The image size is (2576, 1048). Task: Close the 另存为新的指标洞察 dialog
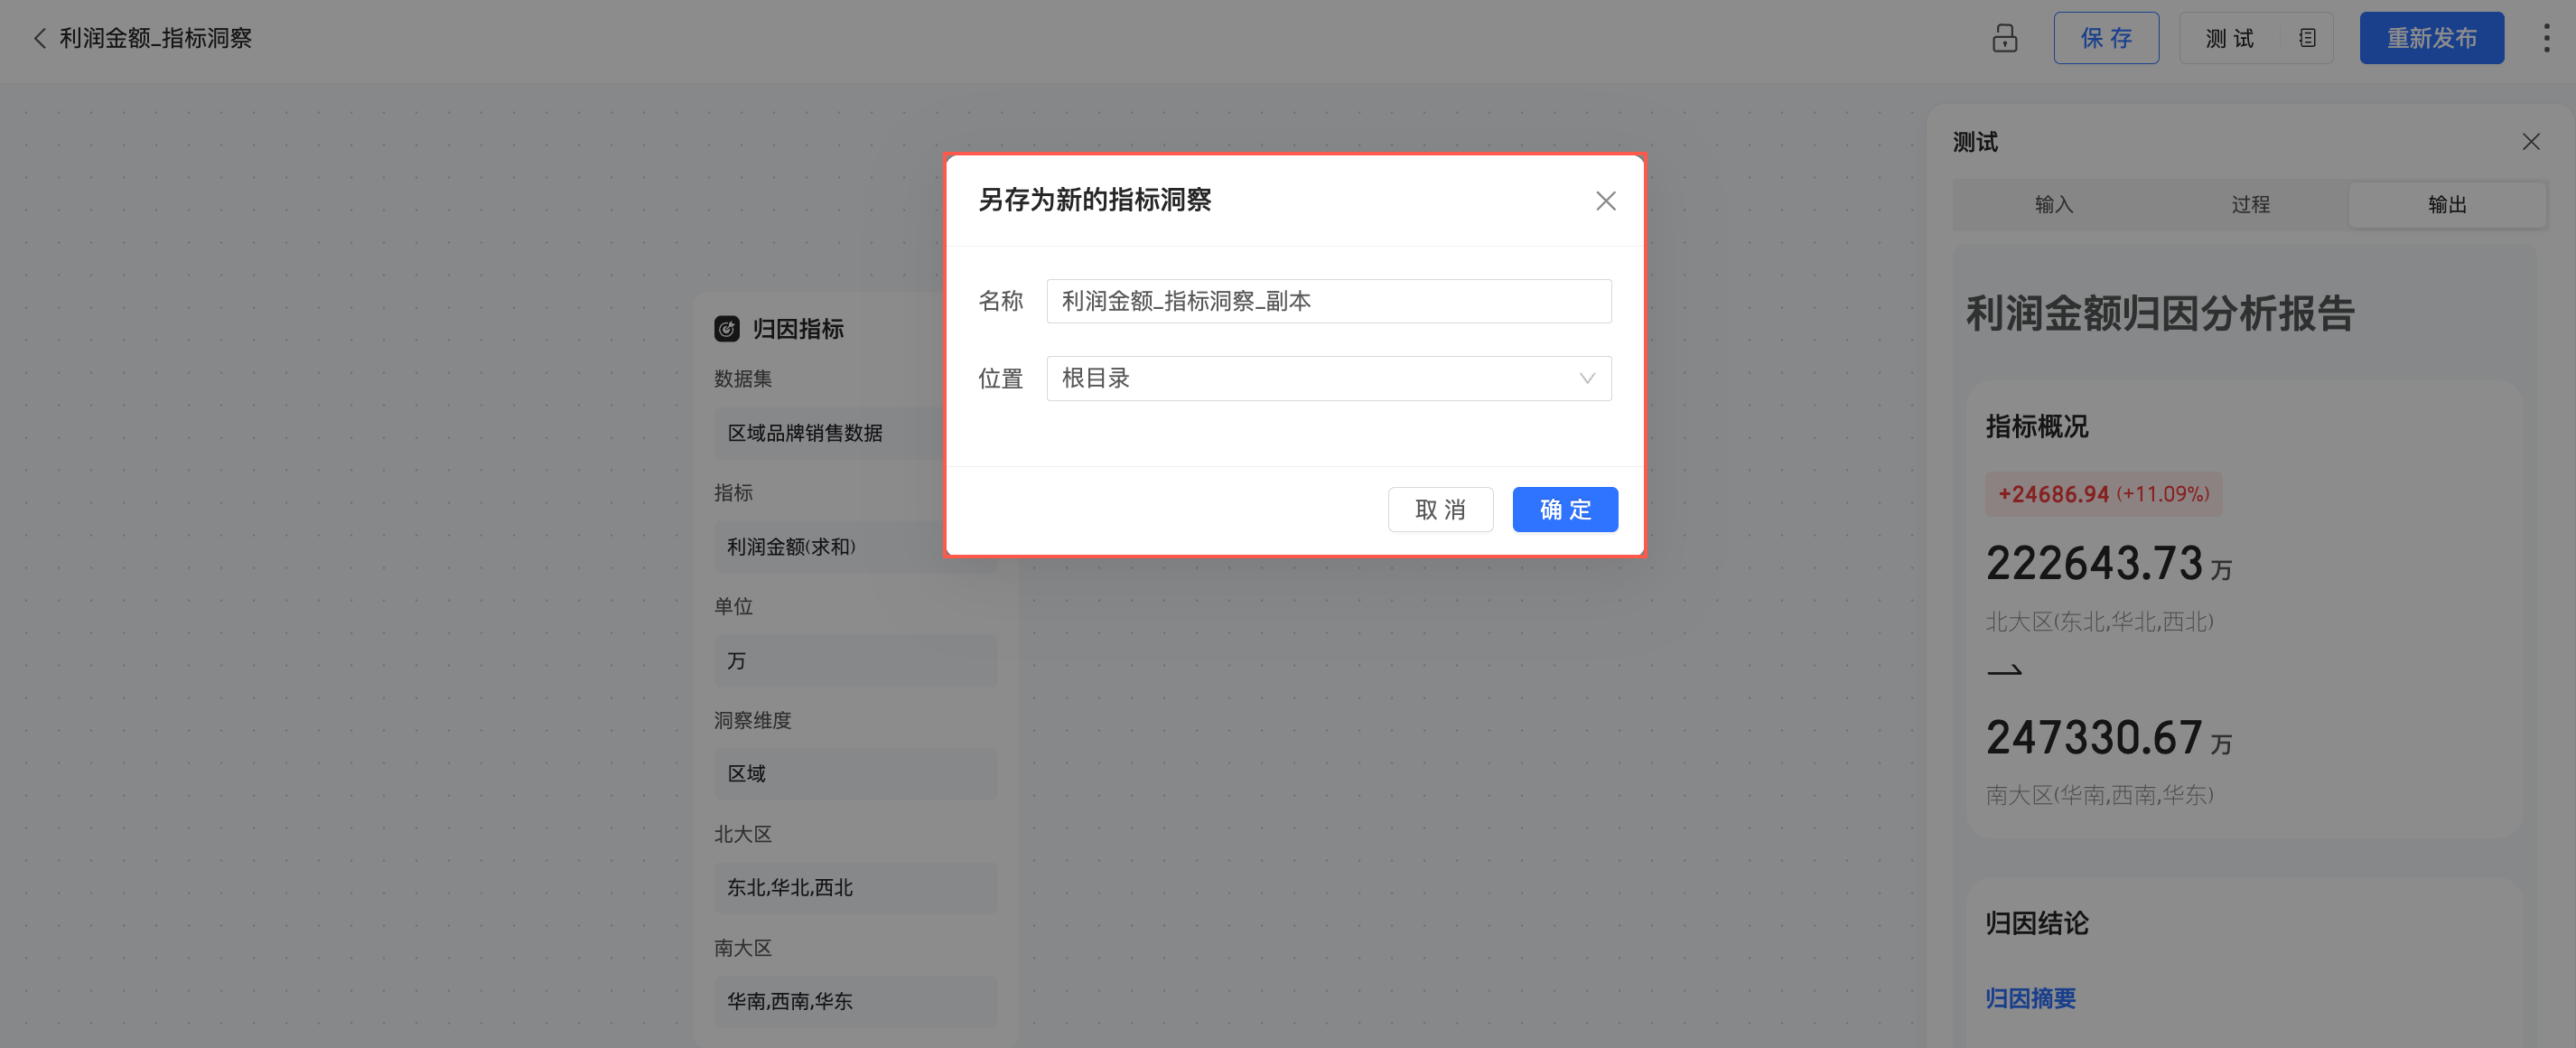(1605, 201)
